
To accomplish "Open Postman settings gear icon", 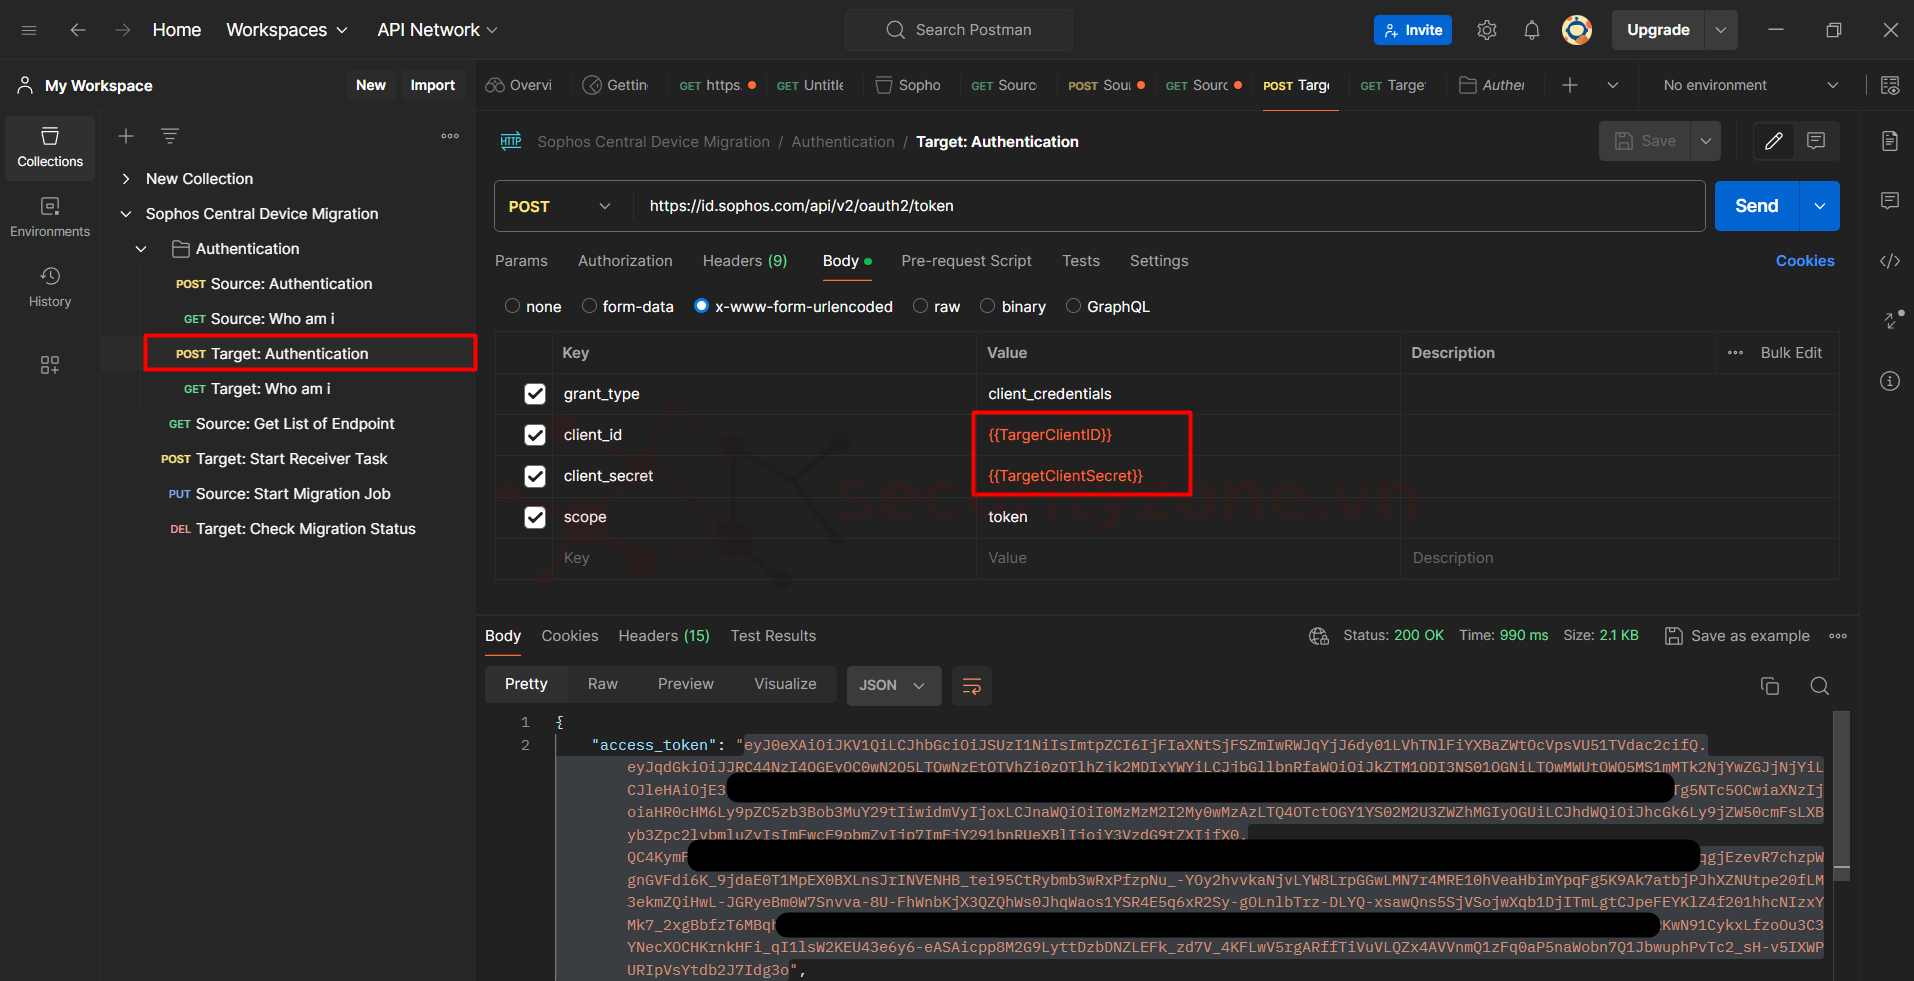I will click(x=1487, y=30).
